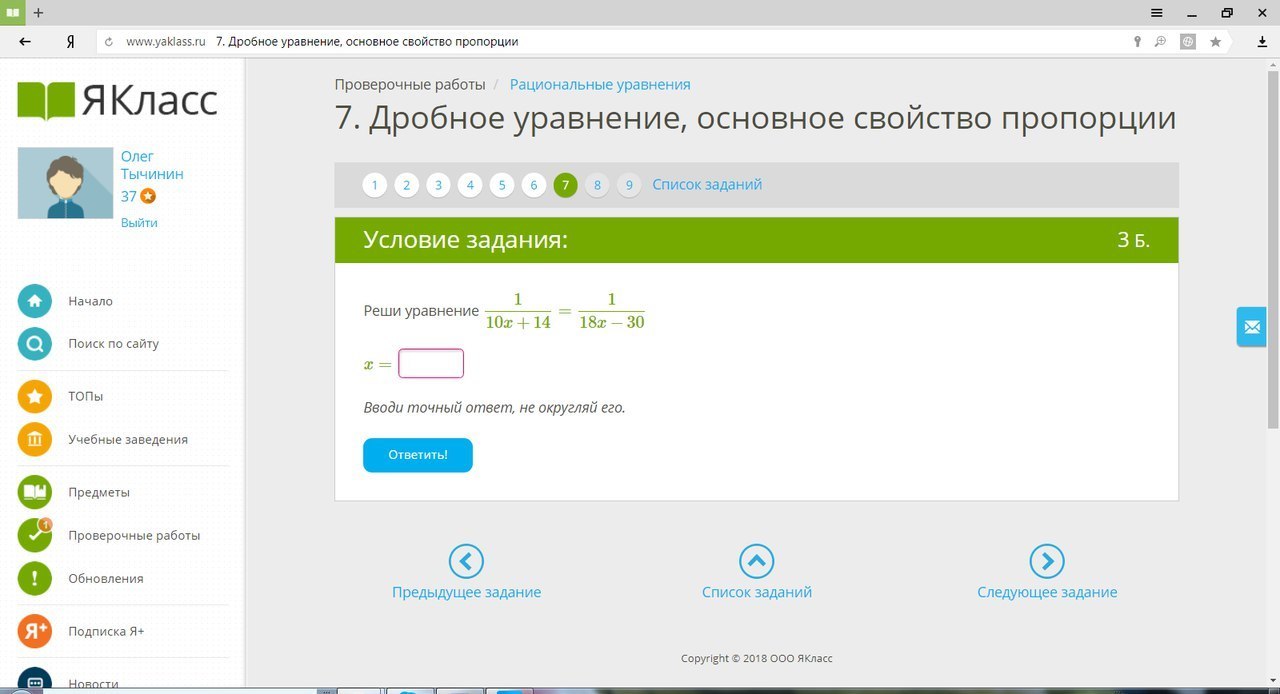Open the browser hamburger menu
Screen dimensions: 1280x694
point(1157,13)
